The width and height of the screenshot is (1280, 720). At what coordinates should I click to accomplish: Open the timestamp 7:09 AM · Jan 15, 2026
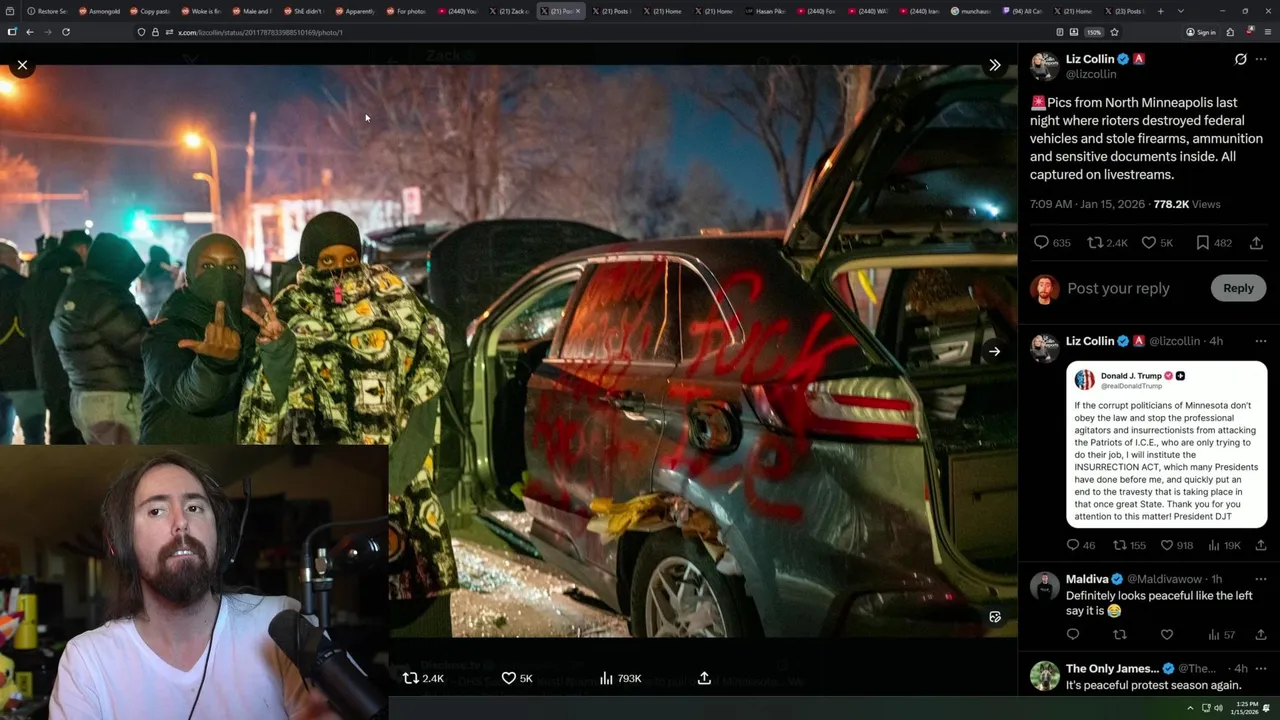pyautogui.click(x=1087, y=204)
